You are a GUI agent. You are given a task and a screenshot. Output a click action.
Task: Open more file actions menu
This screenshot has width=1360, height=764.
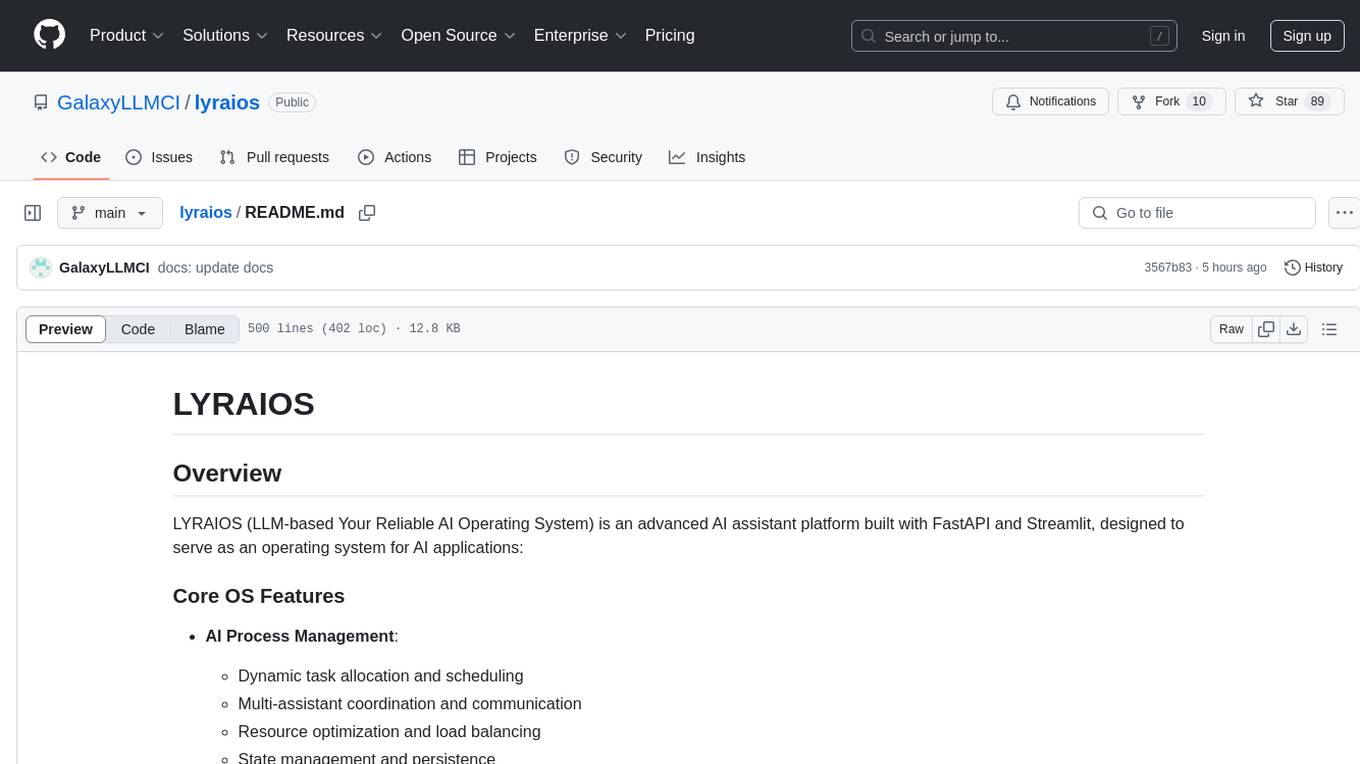[x=1344, y=213]
